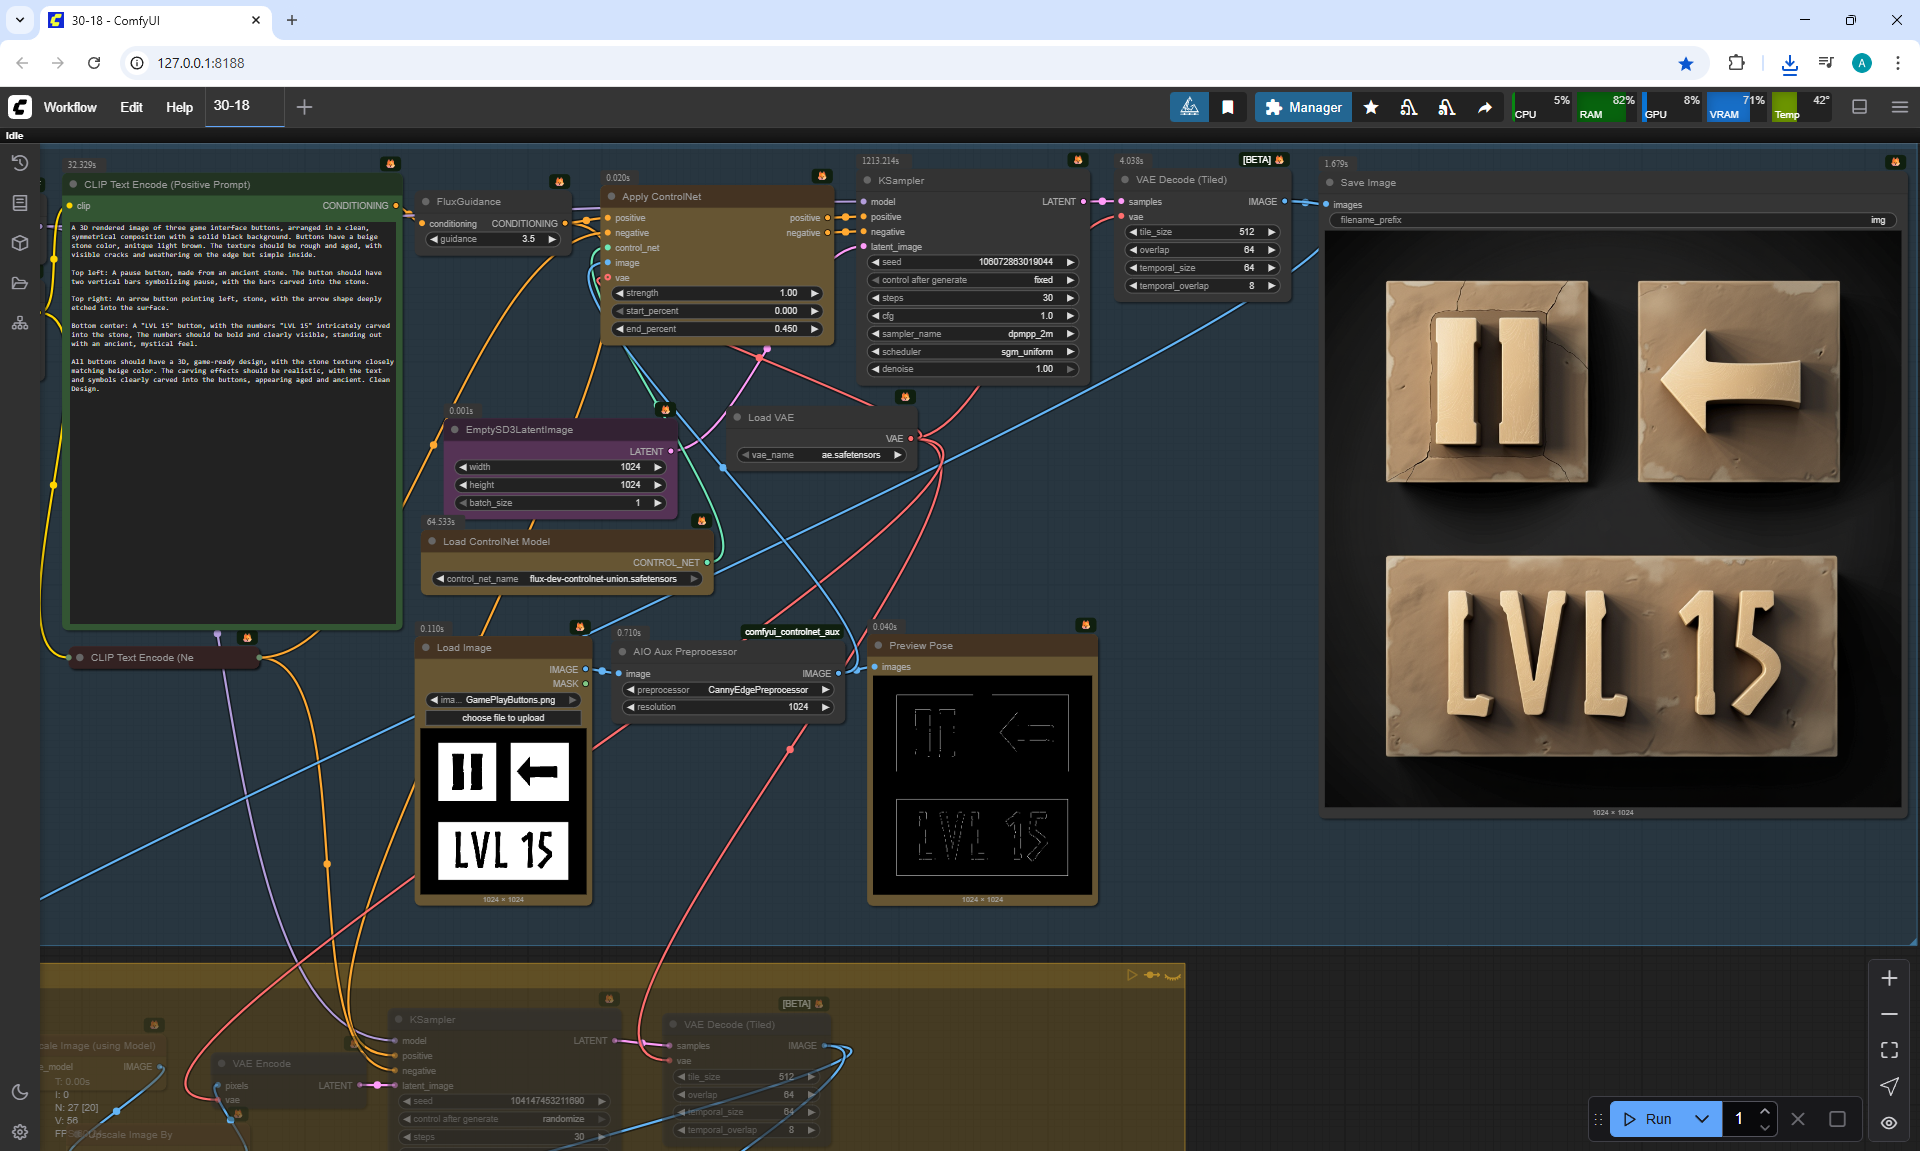Image resolution: width=1920 pixels, height=1151 pixels.
Task: Toggle the dark theme moon icon
Action: tap(19, 1092)
